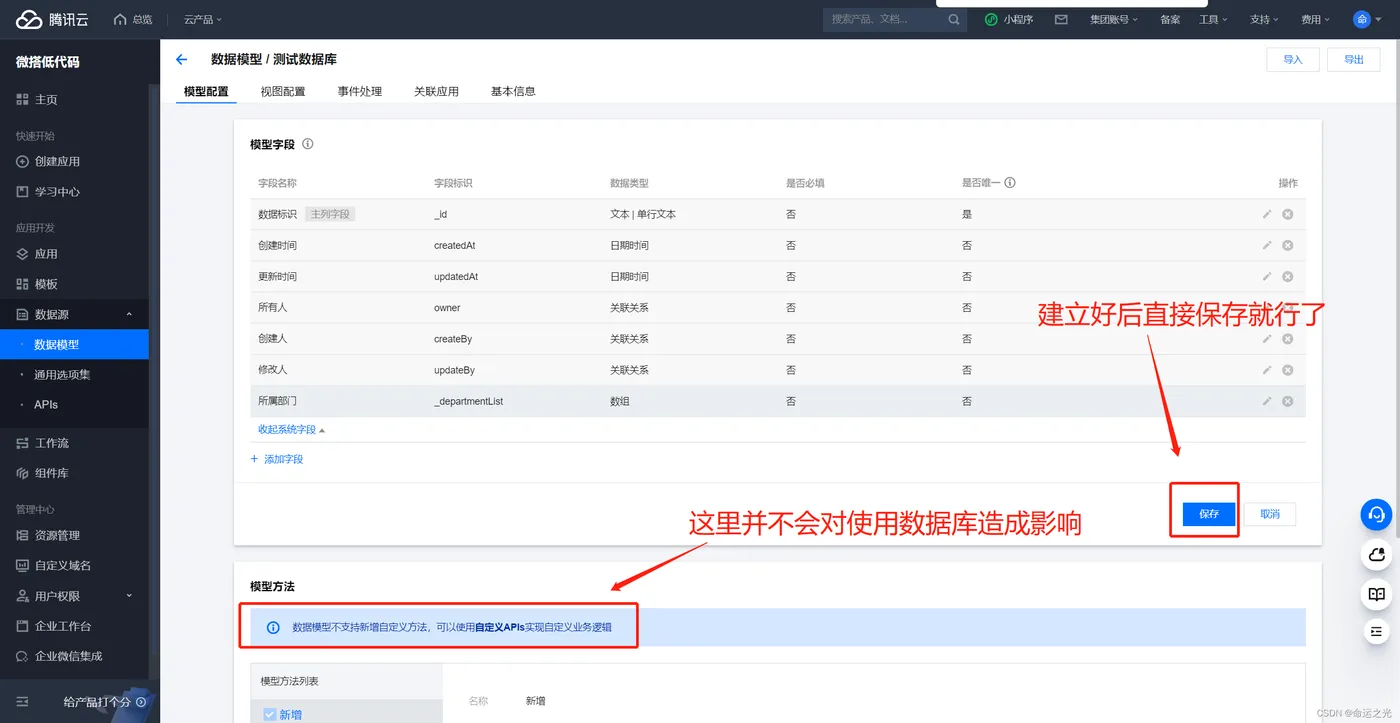Delete the createdAt field row
Viewport: 1400px width, 723px height.
[x=1288, y=245]
